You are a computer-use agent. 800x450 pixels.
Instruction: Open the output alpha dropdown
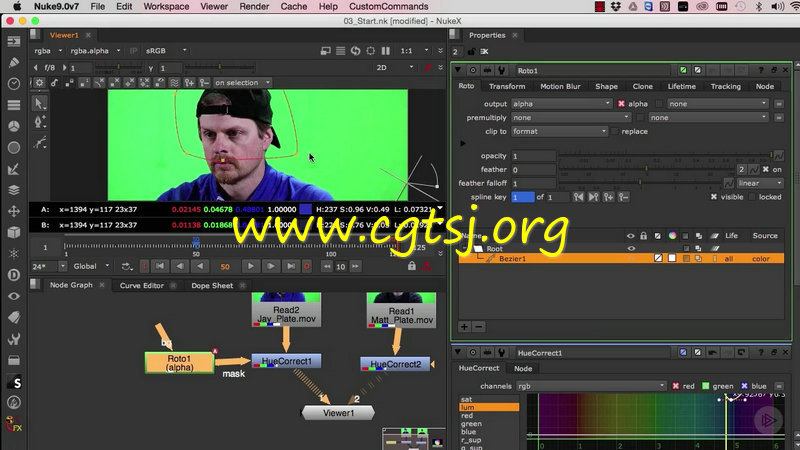(562, 104)
